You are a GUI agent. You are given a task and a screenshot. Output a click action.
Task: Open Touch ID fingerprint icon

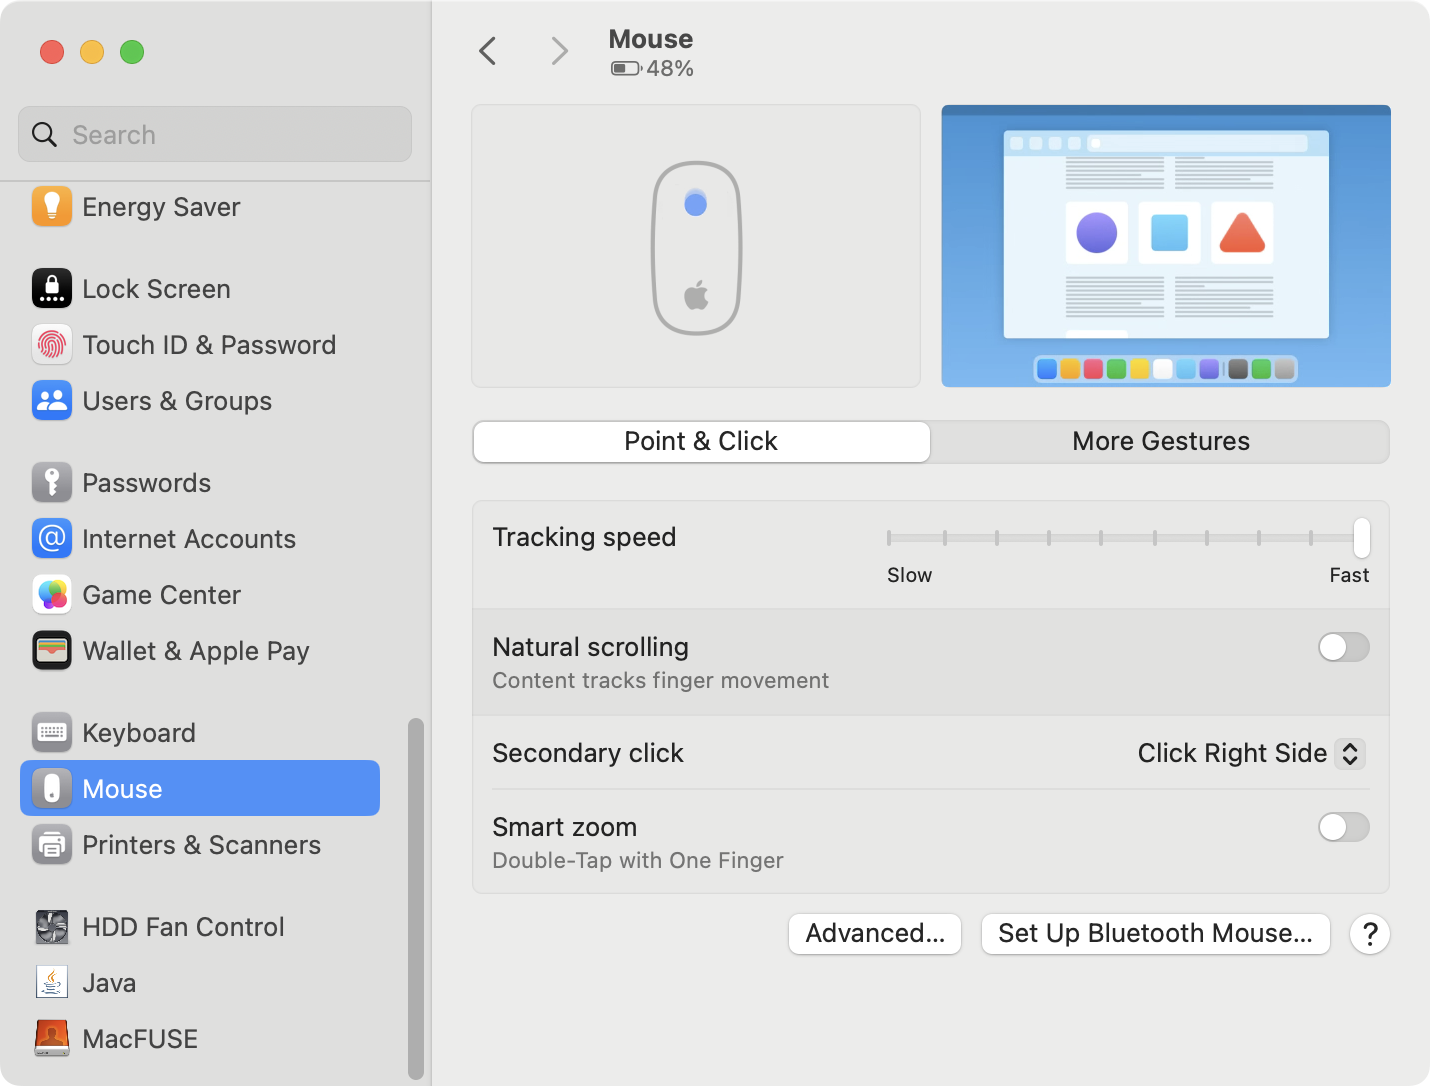(x=52, y=345)
